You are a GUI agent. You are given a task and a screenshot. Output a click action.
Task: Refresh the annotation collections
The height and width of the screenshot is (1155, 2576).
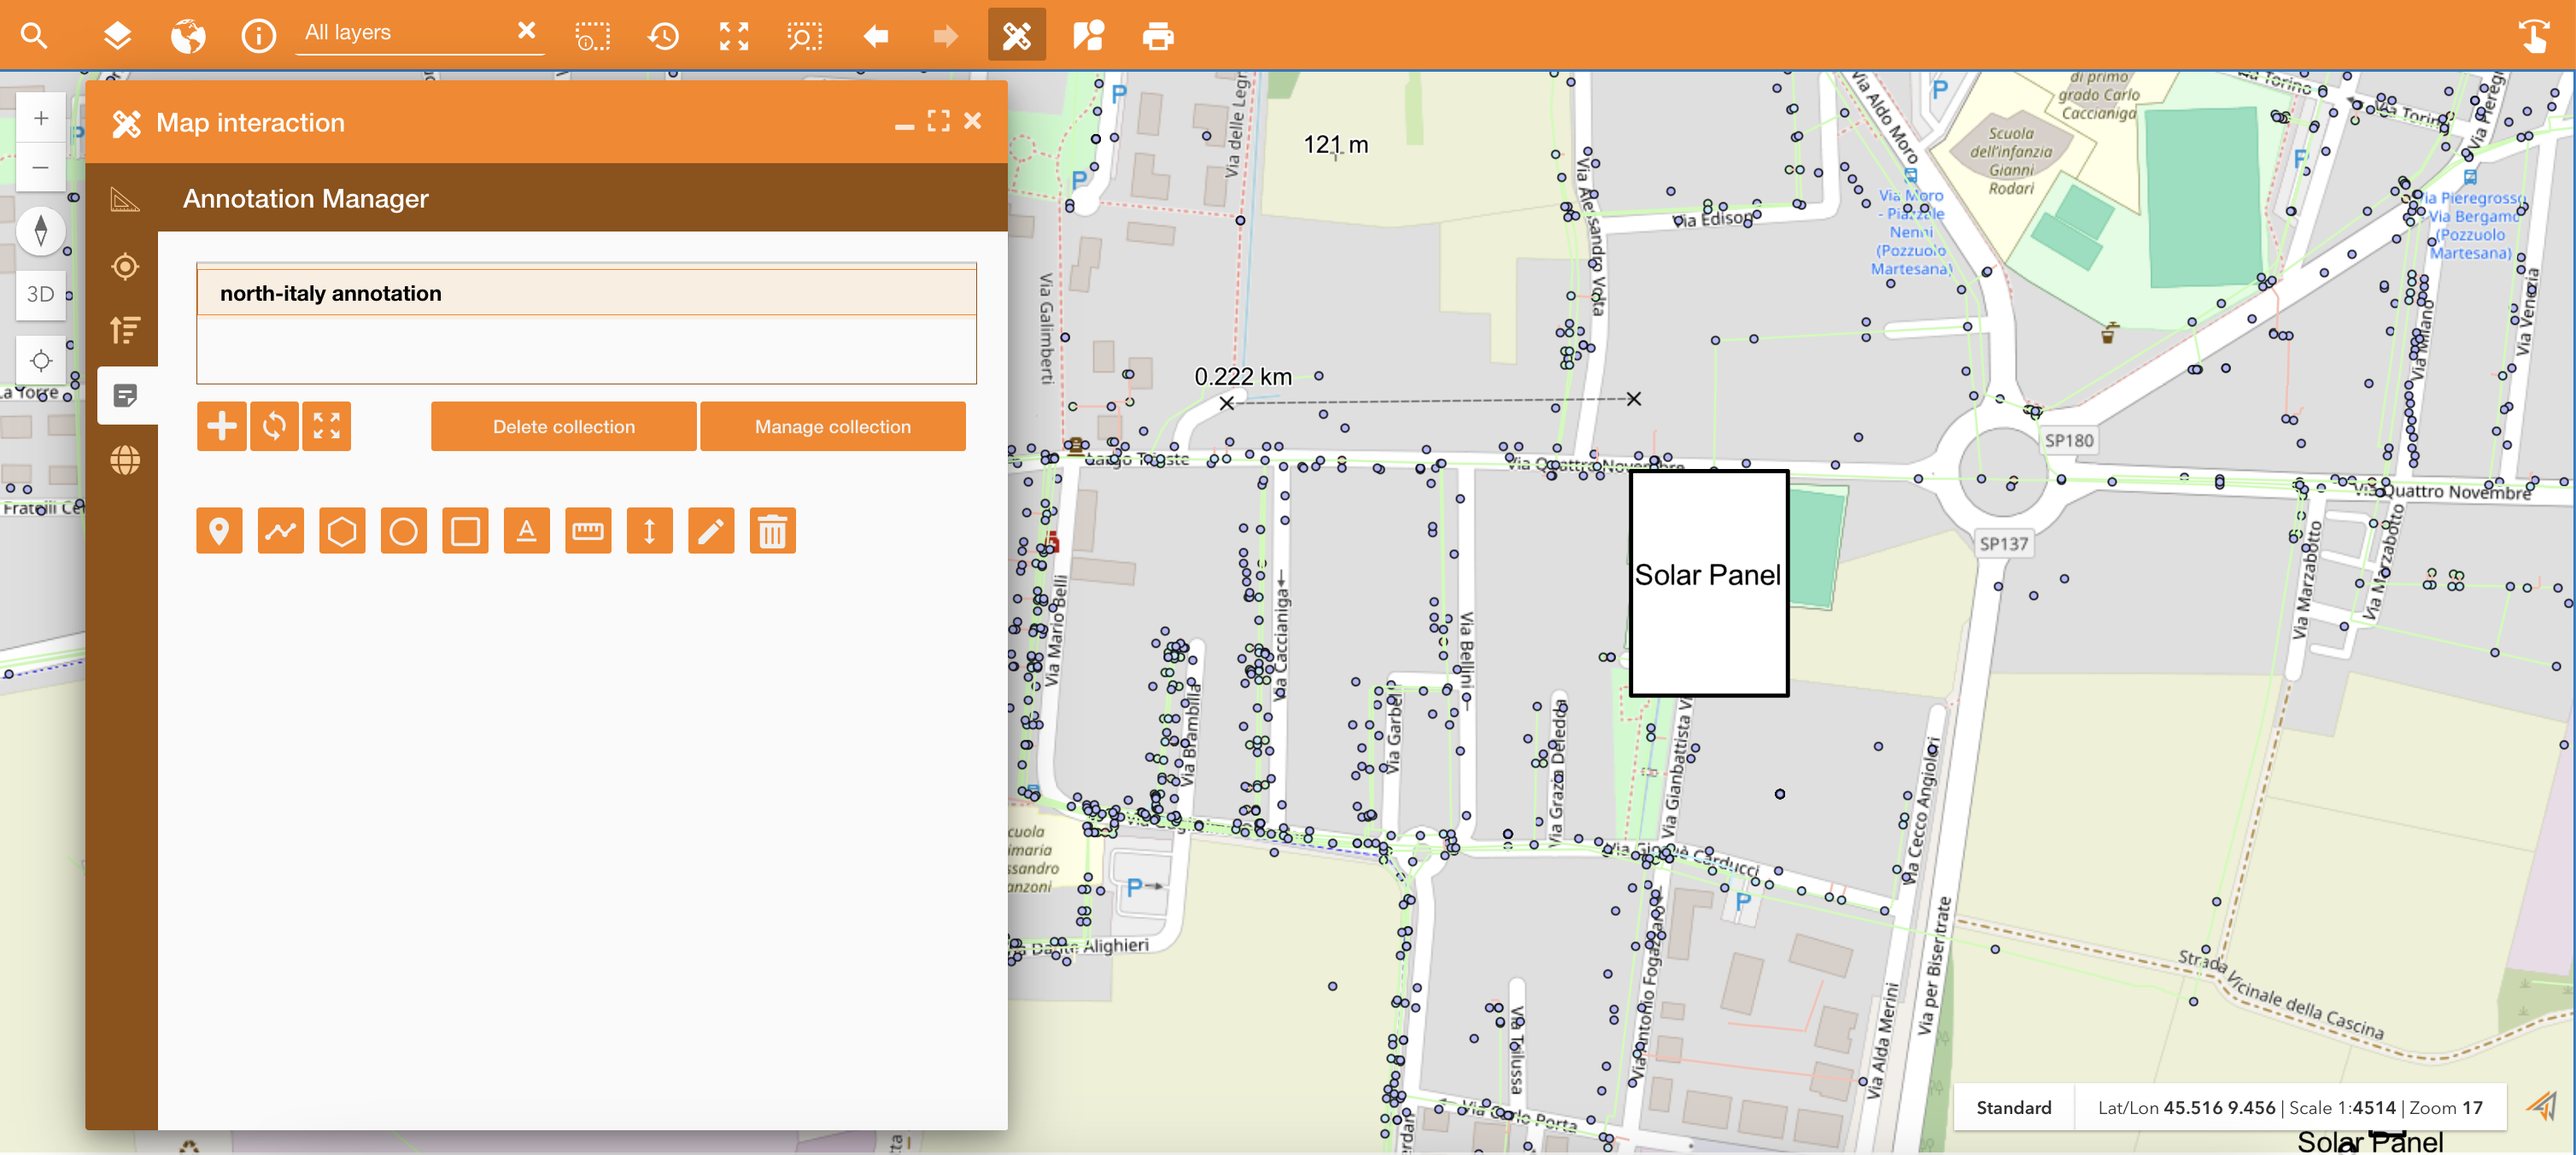pos(274,427)
